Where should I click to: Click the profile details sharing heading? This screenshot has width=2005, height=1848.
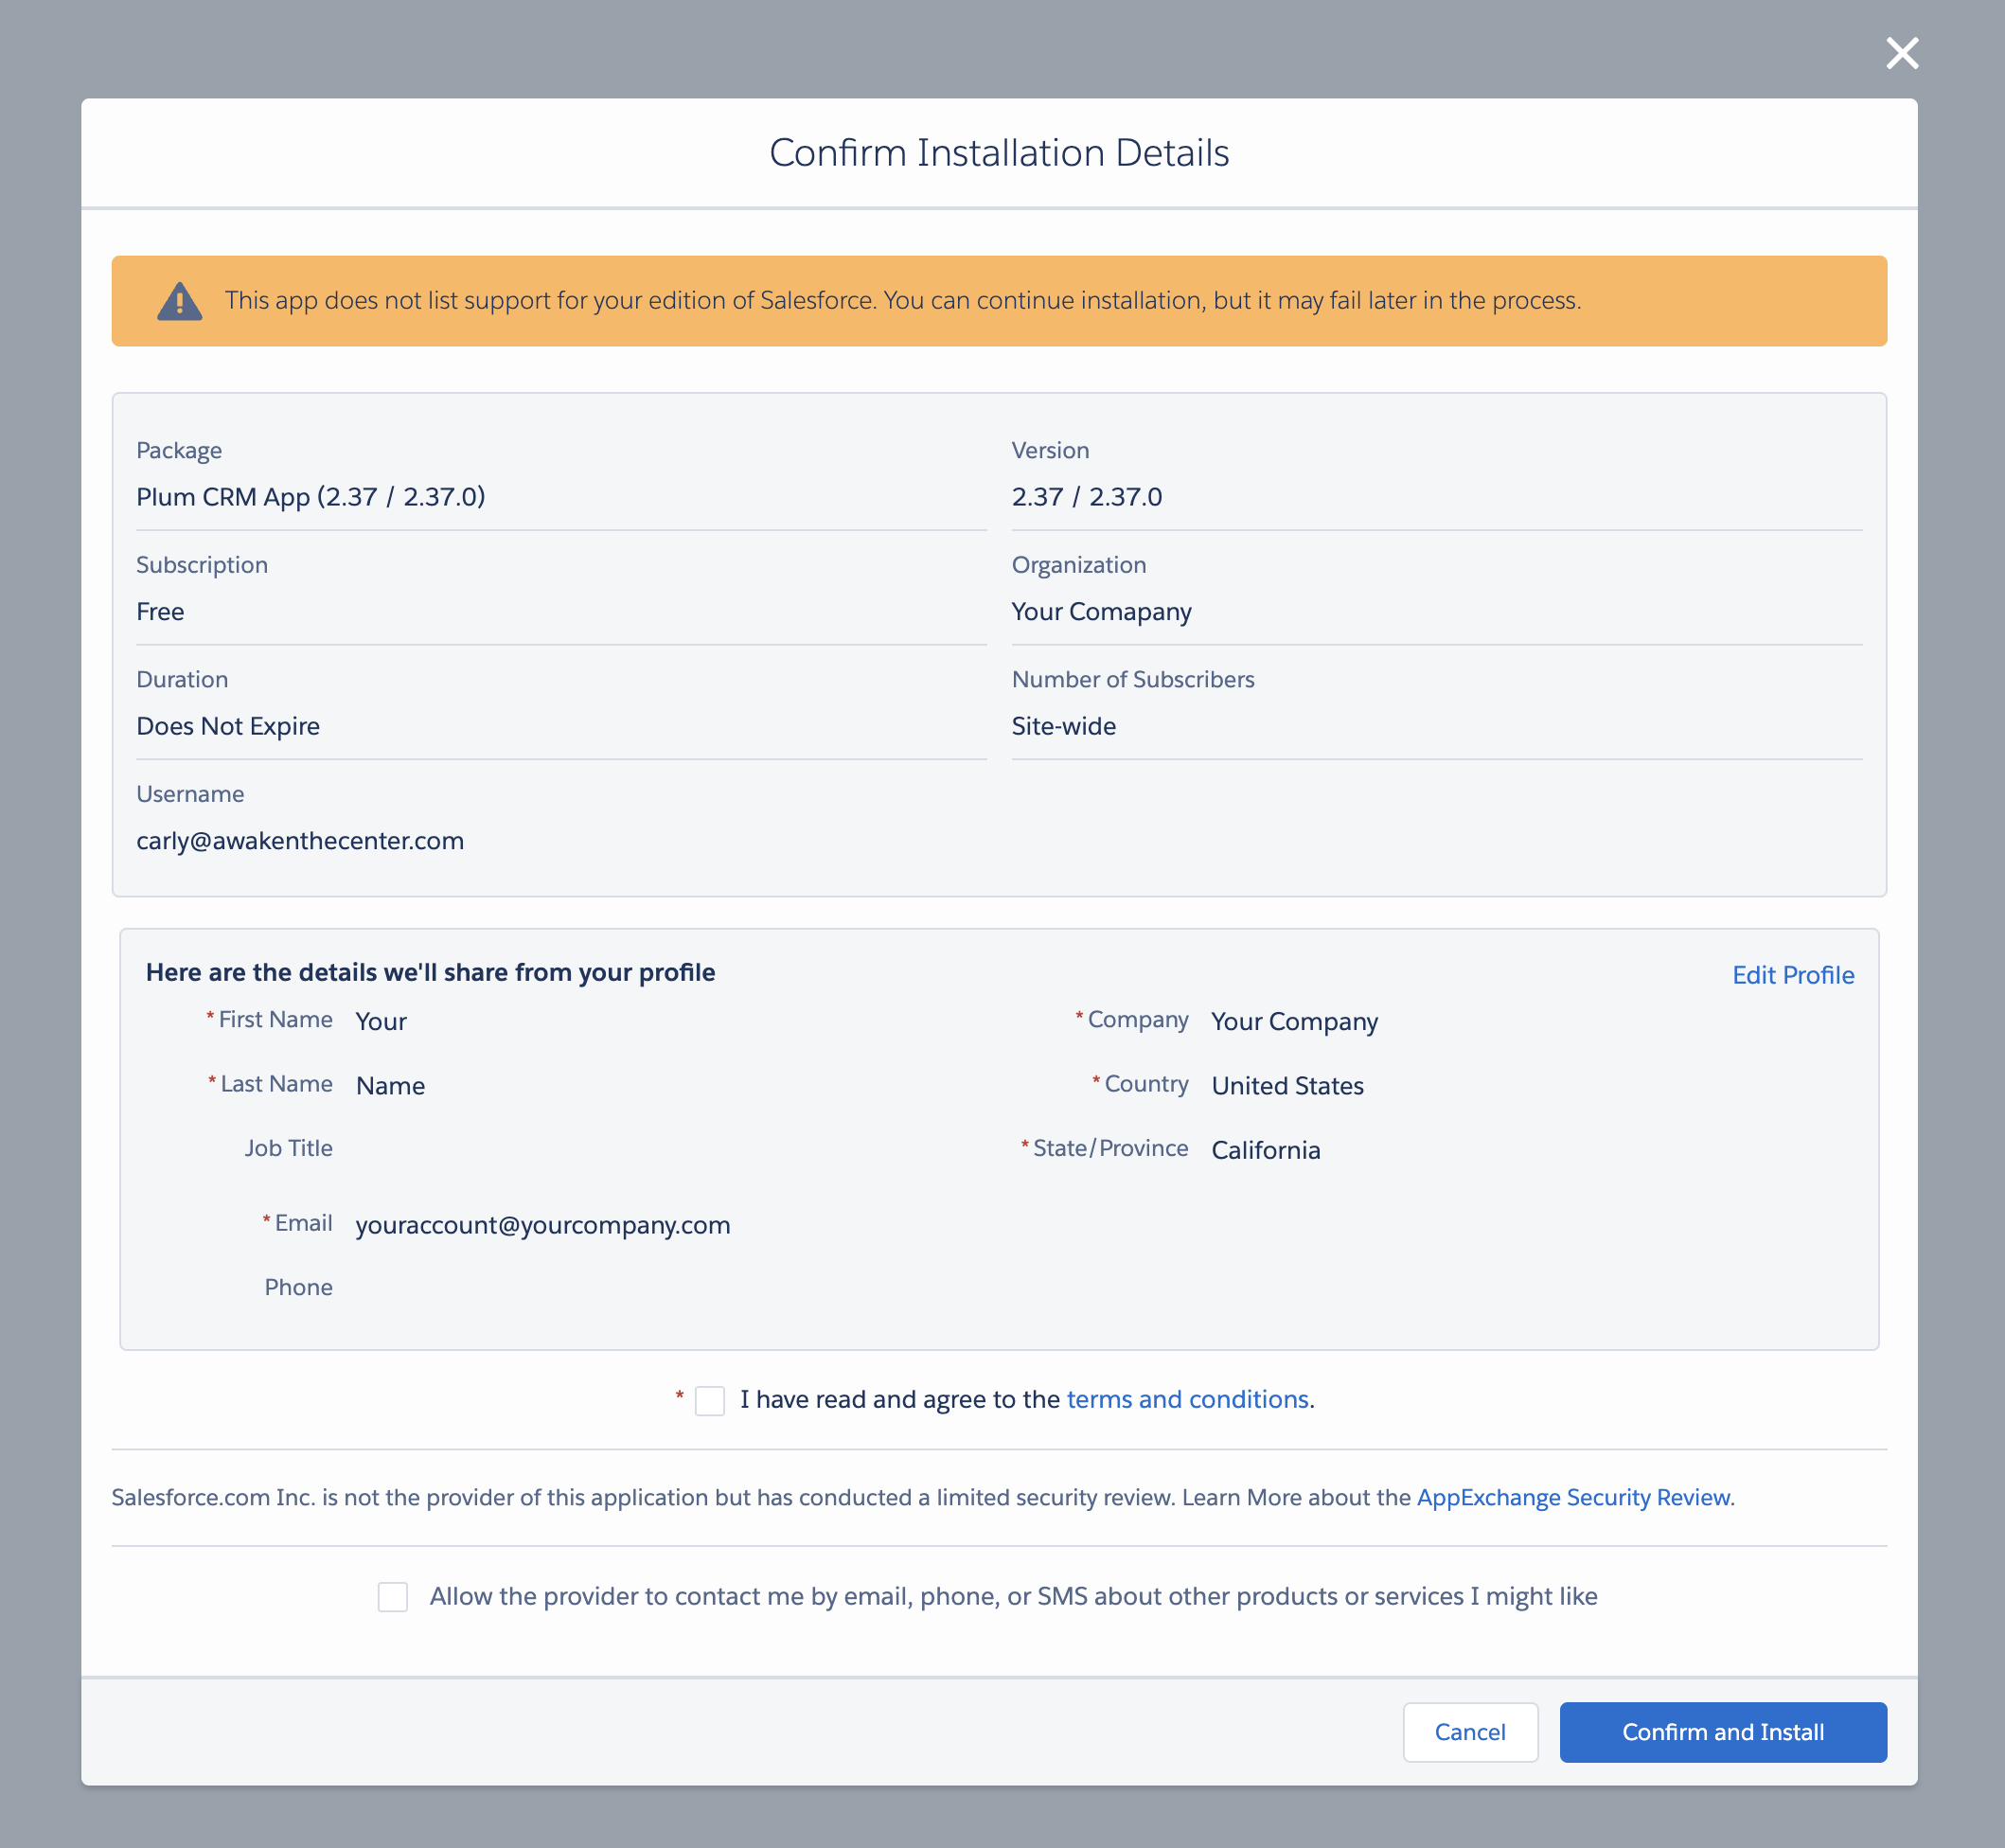(x=430, y=973)
